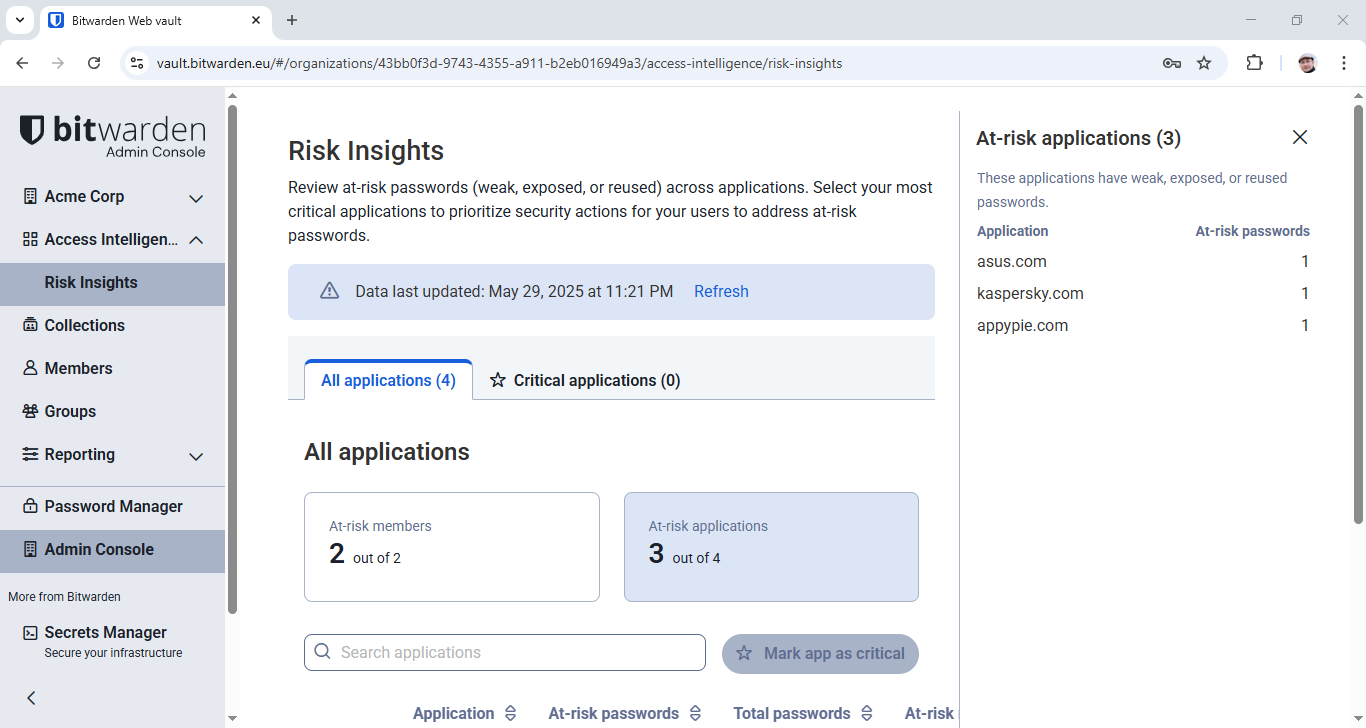Click the magnifier icon in search box
1366x728 pixels.
[322, 652]
